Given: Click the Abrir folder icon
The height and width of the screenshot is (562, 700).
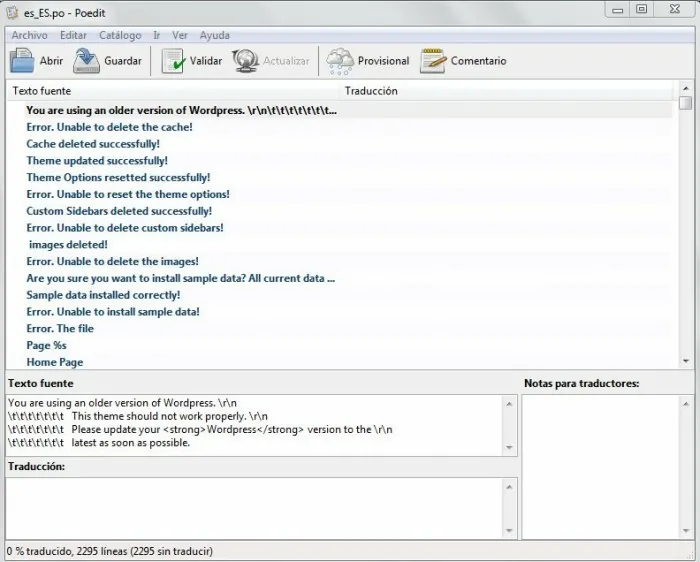Looking at the screenshot, I should pyautogui.click(x=22, y=60).
